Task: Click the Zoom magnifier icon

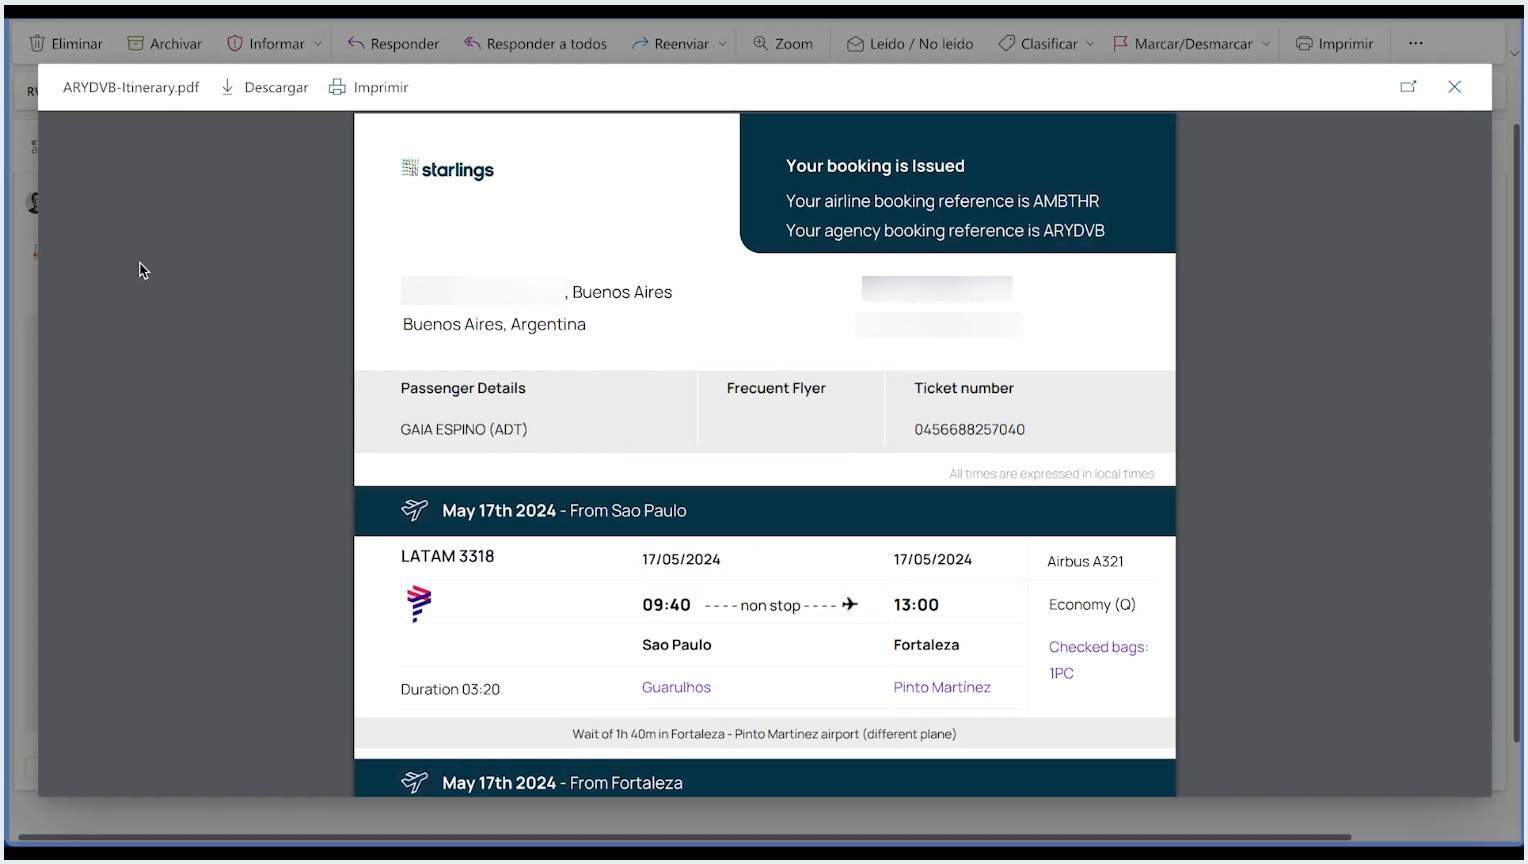Action: (760, 44)
